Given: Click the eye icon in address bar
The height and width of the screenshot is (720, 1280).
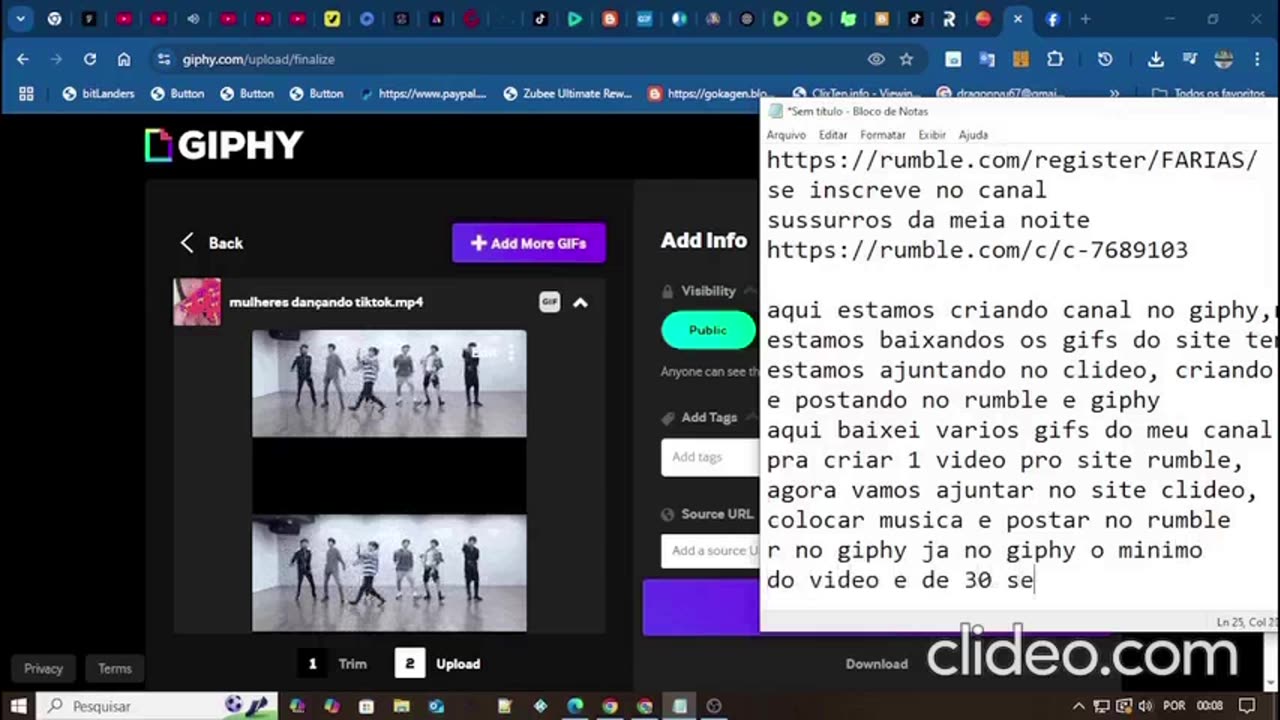Looking at the screenshot, I should click(x=876, y=59).
